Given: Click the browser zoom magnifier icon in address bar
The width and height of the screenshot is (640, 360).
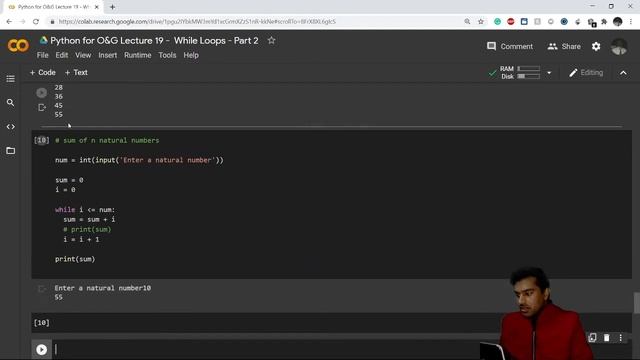Looking at the screenshot, I should click(467, 22).
